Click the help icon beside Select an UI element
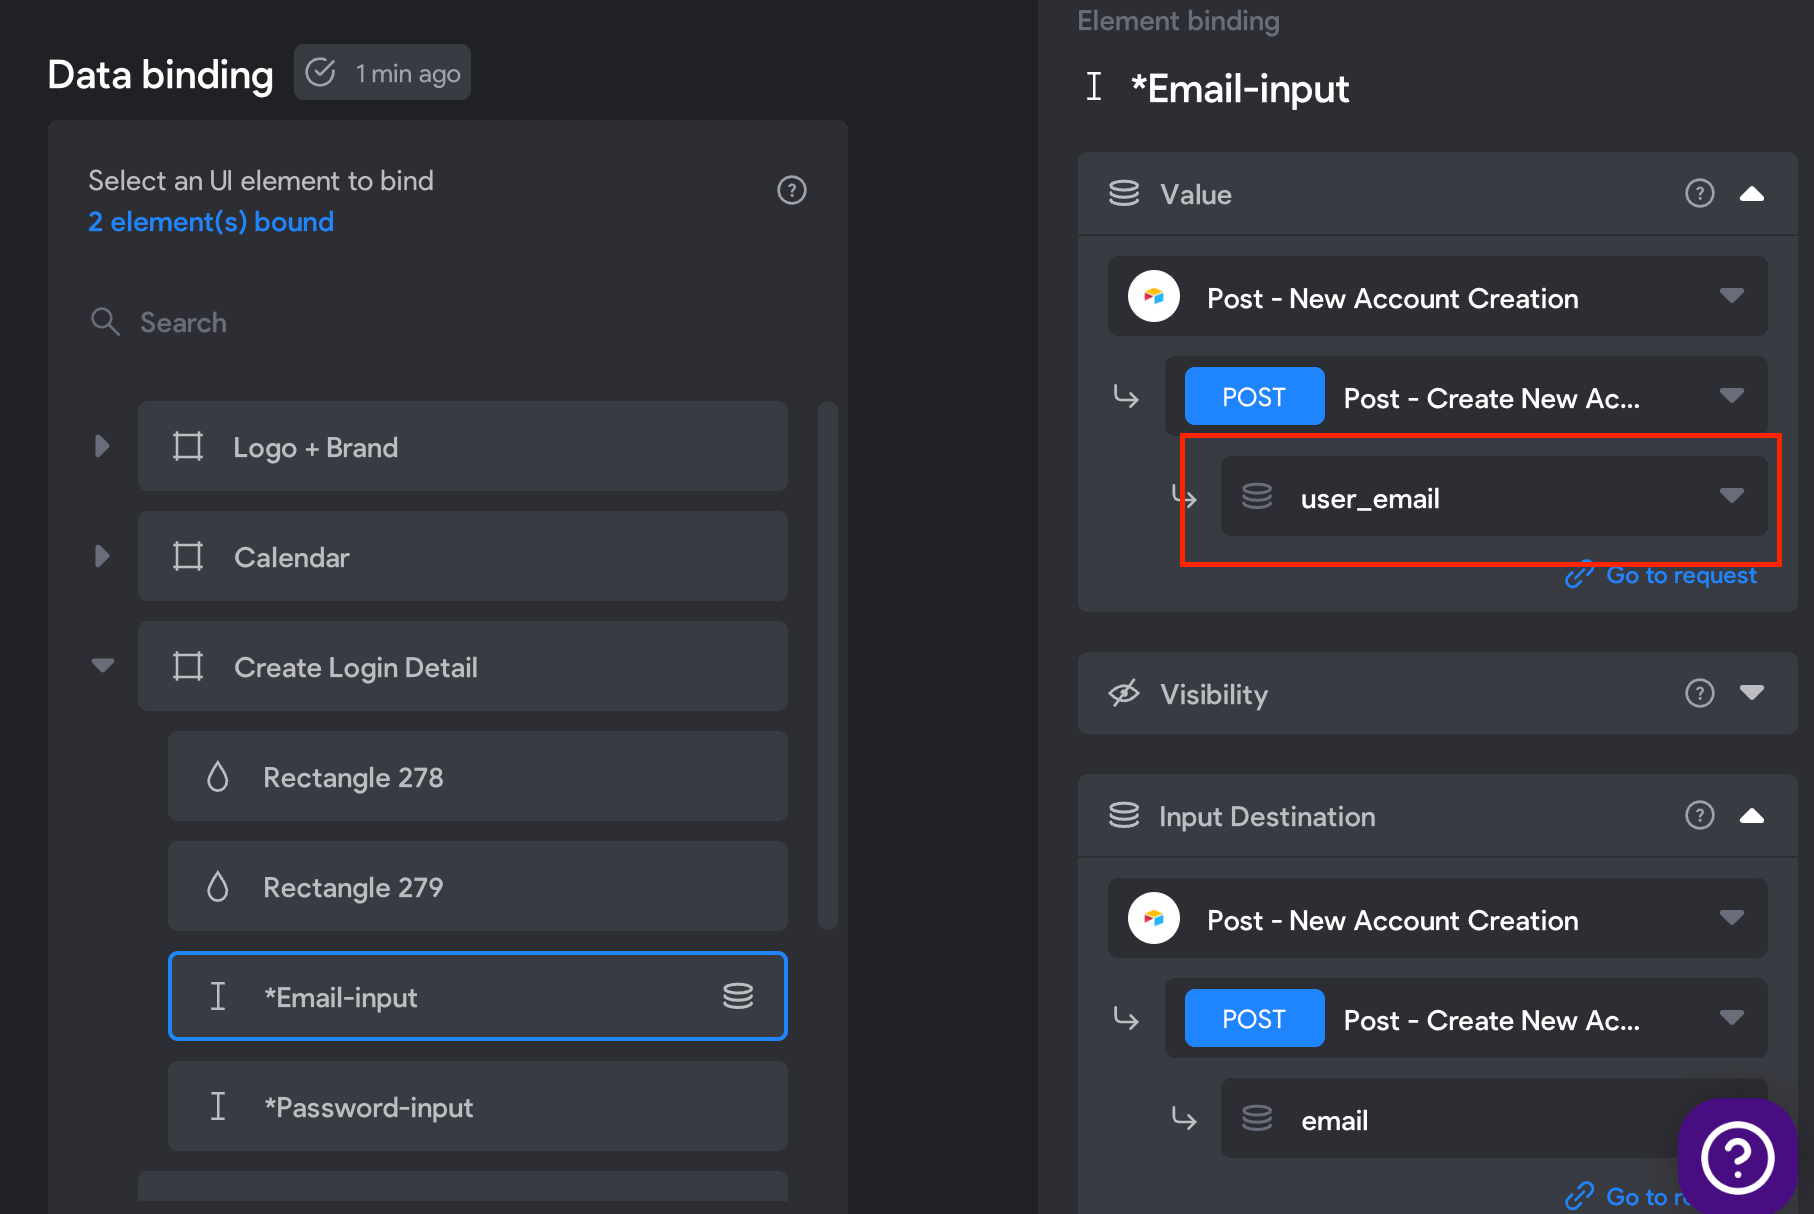 point(791,190)
